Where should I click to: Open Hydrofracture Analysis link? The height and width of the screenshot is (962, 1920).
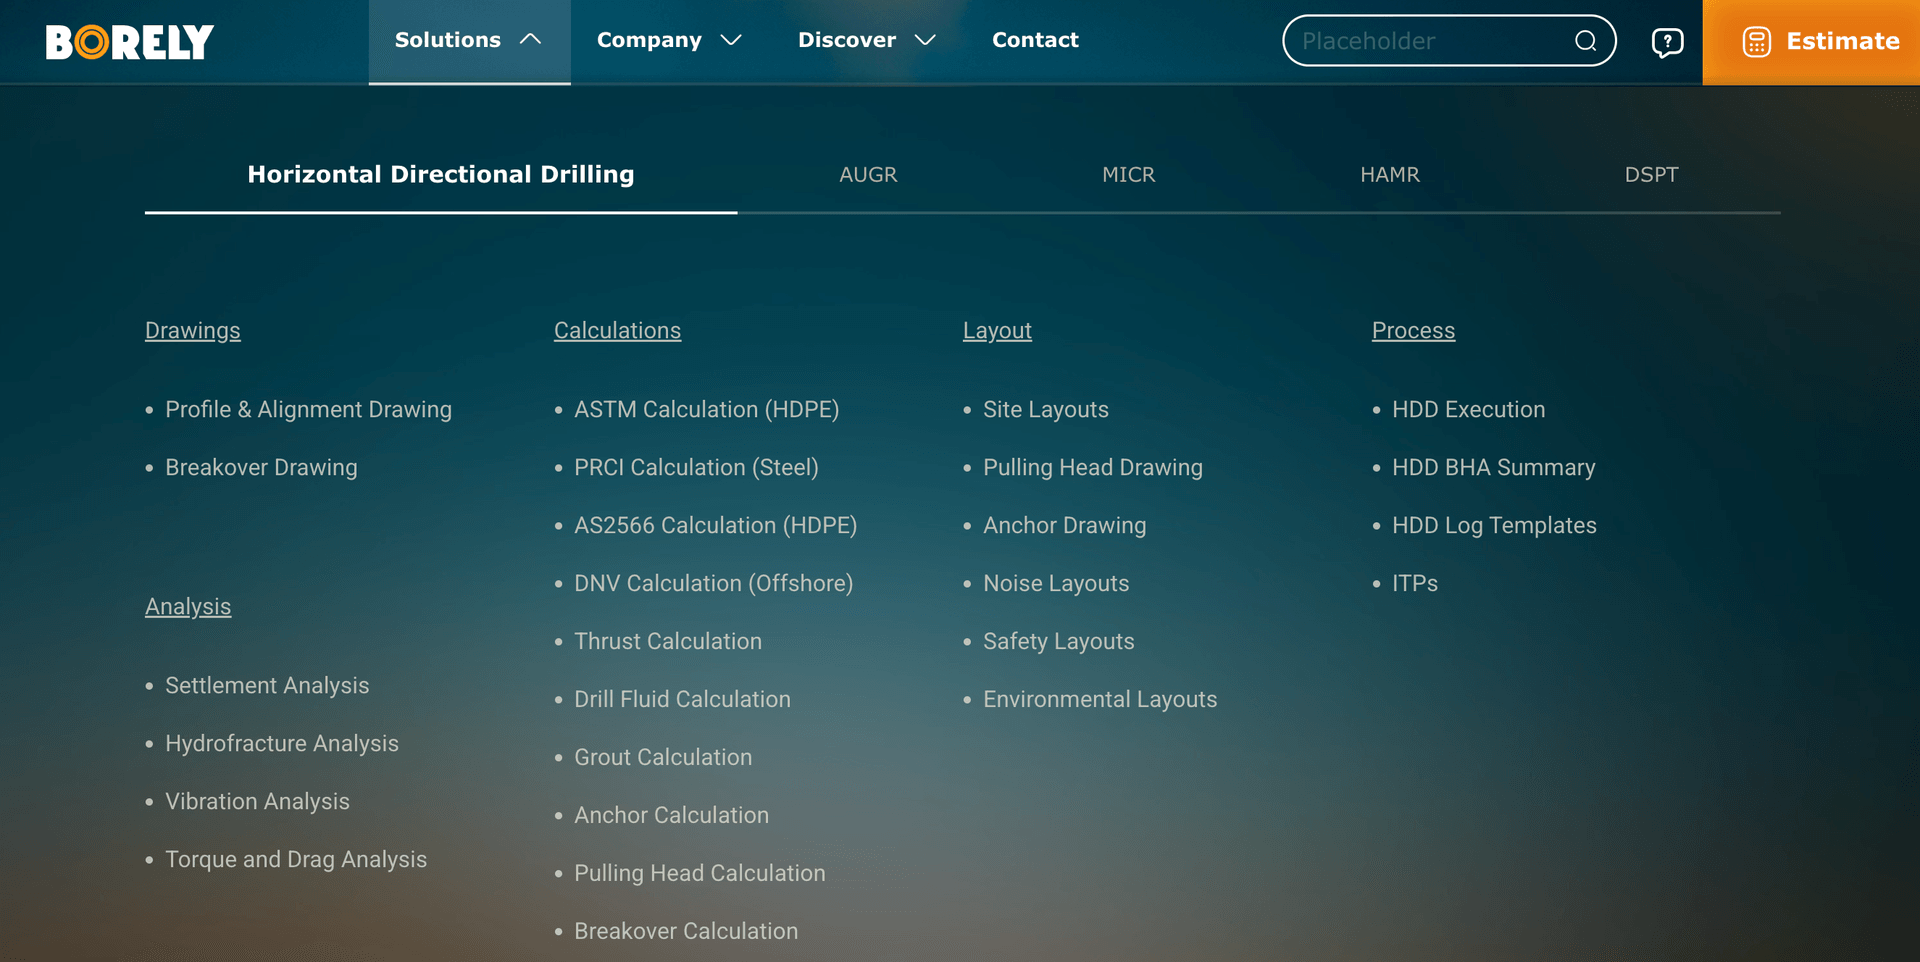click(x=282, y=744)
